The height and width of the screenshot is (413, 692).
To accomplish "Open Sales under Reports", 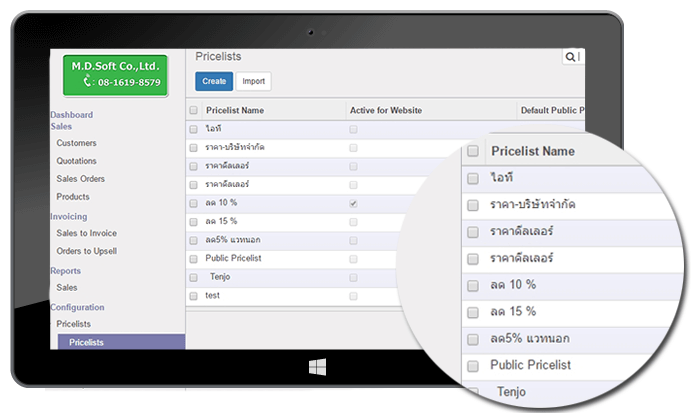I will 67,288.
